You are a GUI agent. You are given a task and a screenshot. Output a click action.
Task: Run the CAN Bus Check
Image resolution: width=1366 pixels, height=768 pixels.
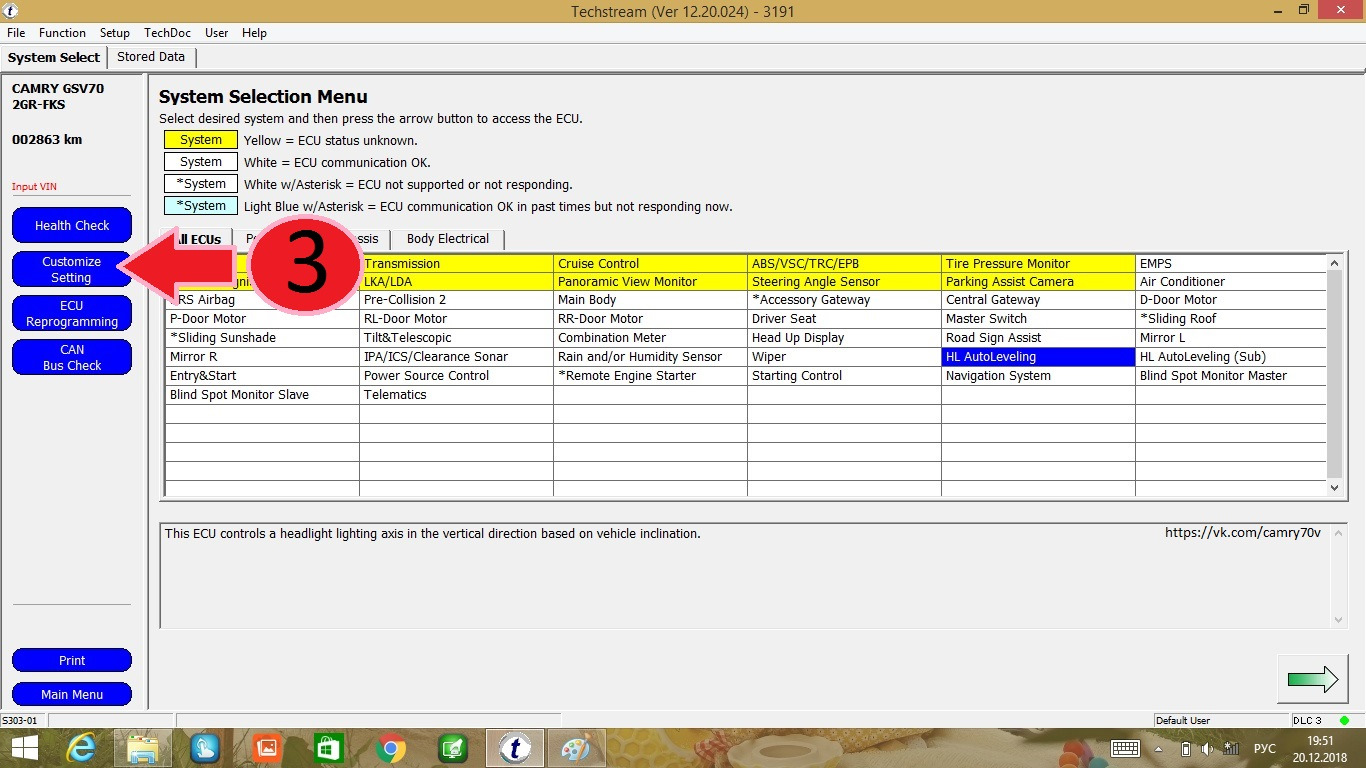[72, 357]
